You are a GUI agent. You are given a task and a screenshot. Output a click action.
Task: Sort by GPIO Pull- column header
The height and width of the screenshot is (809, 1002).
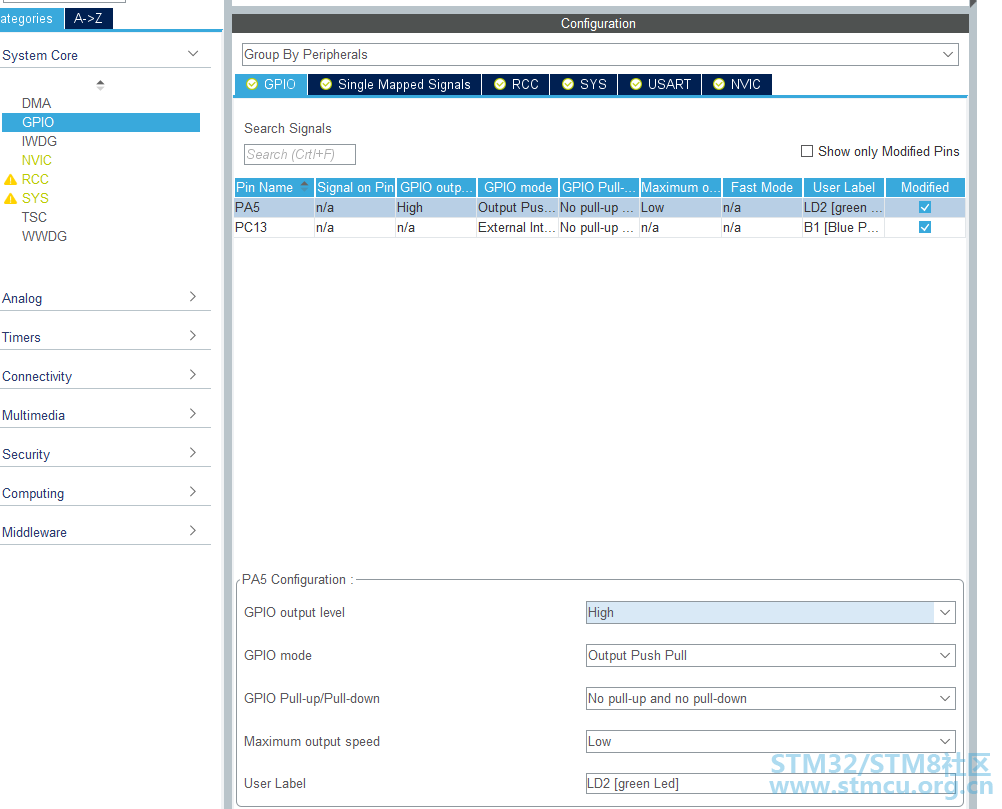click(599, 187)
